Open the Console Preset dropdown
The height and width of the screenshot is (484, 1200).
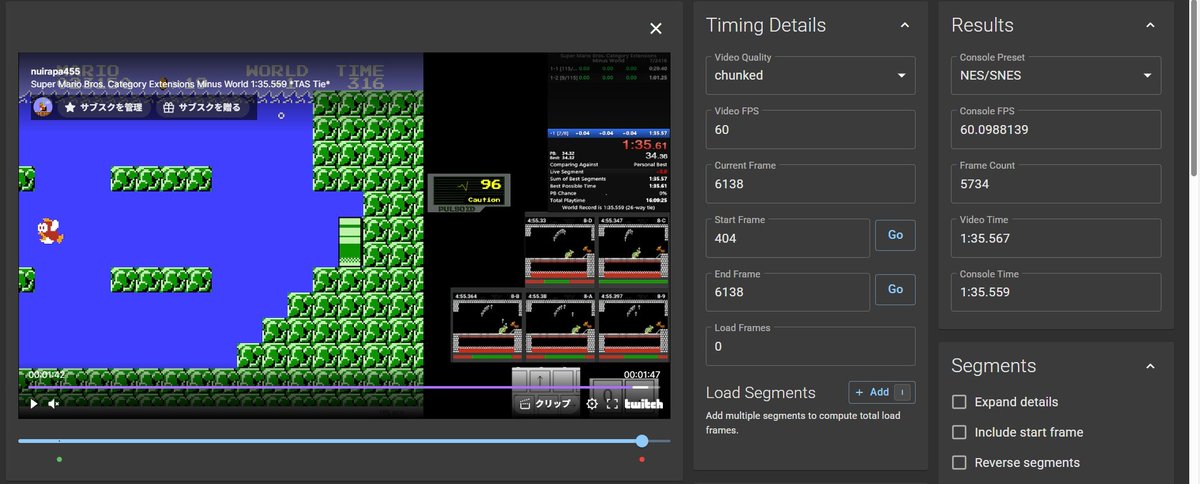pyautogui.click(x=1056, y=75)
